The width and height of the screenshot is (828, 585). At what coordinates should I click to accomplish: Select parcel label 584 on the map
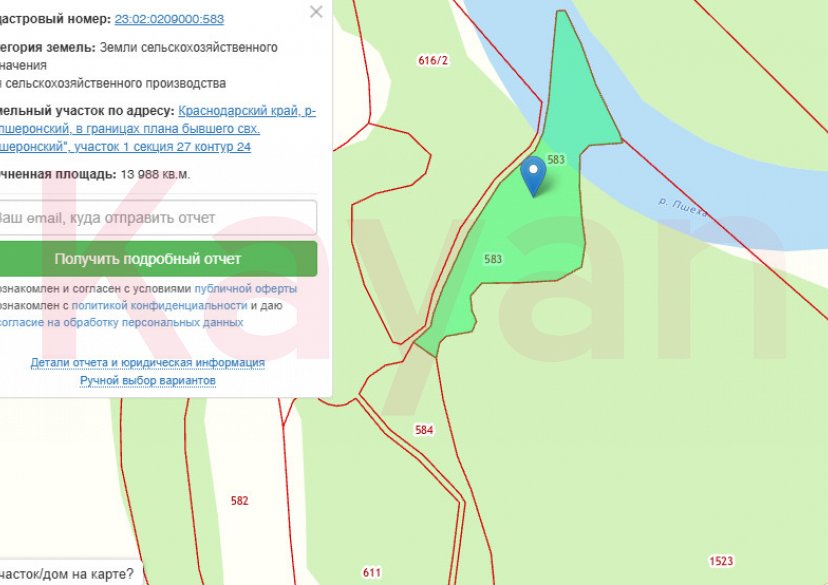pos(424,430)
